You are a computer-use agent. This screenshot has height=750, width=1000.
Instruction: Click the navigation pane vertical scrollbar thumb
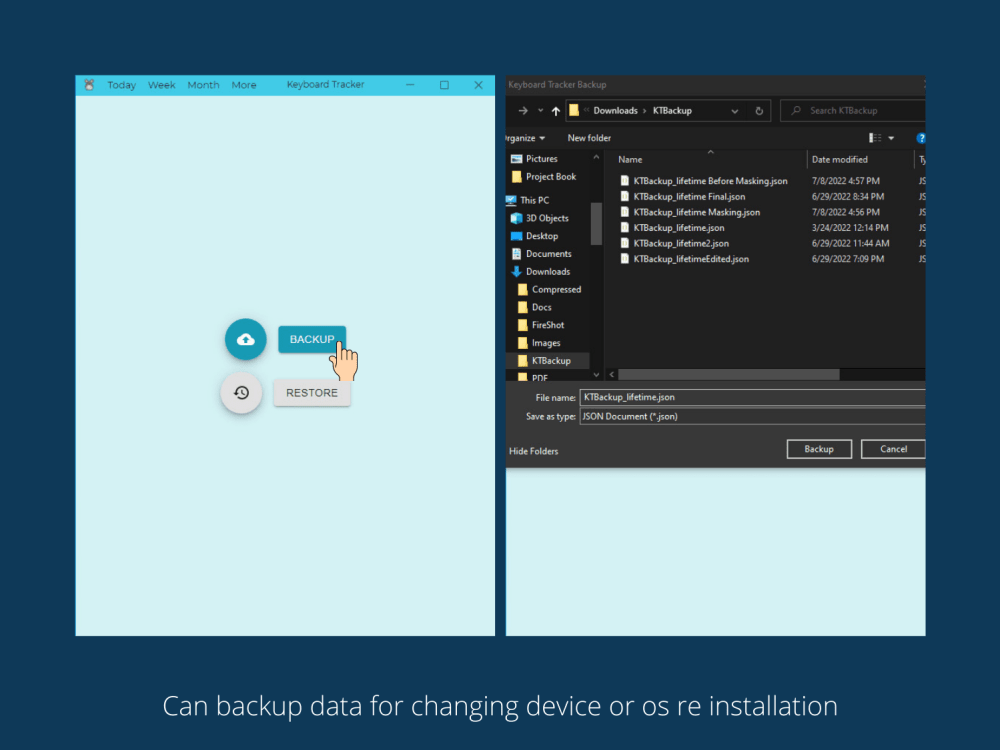tap(596, 223)
